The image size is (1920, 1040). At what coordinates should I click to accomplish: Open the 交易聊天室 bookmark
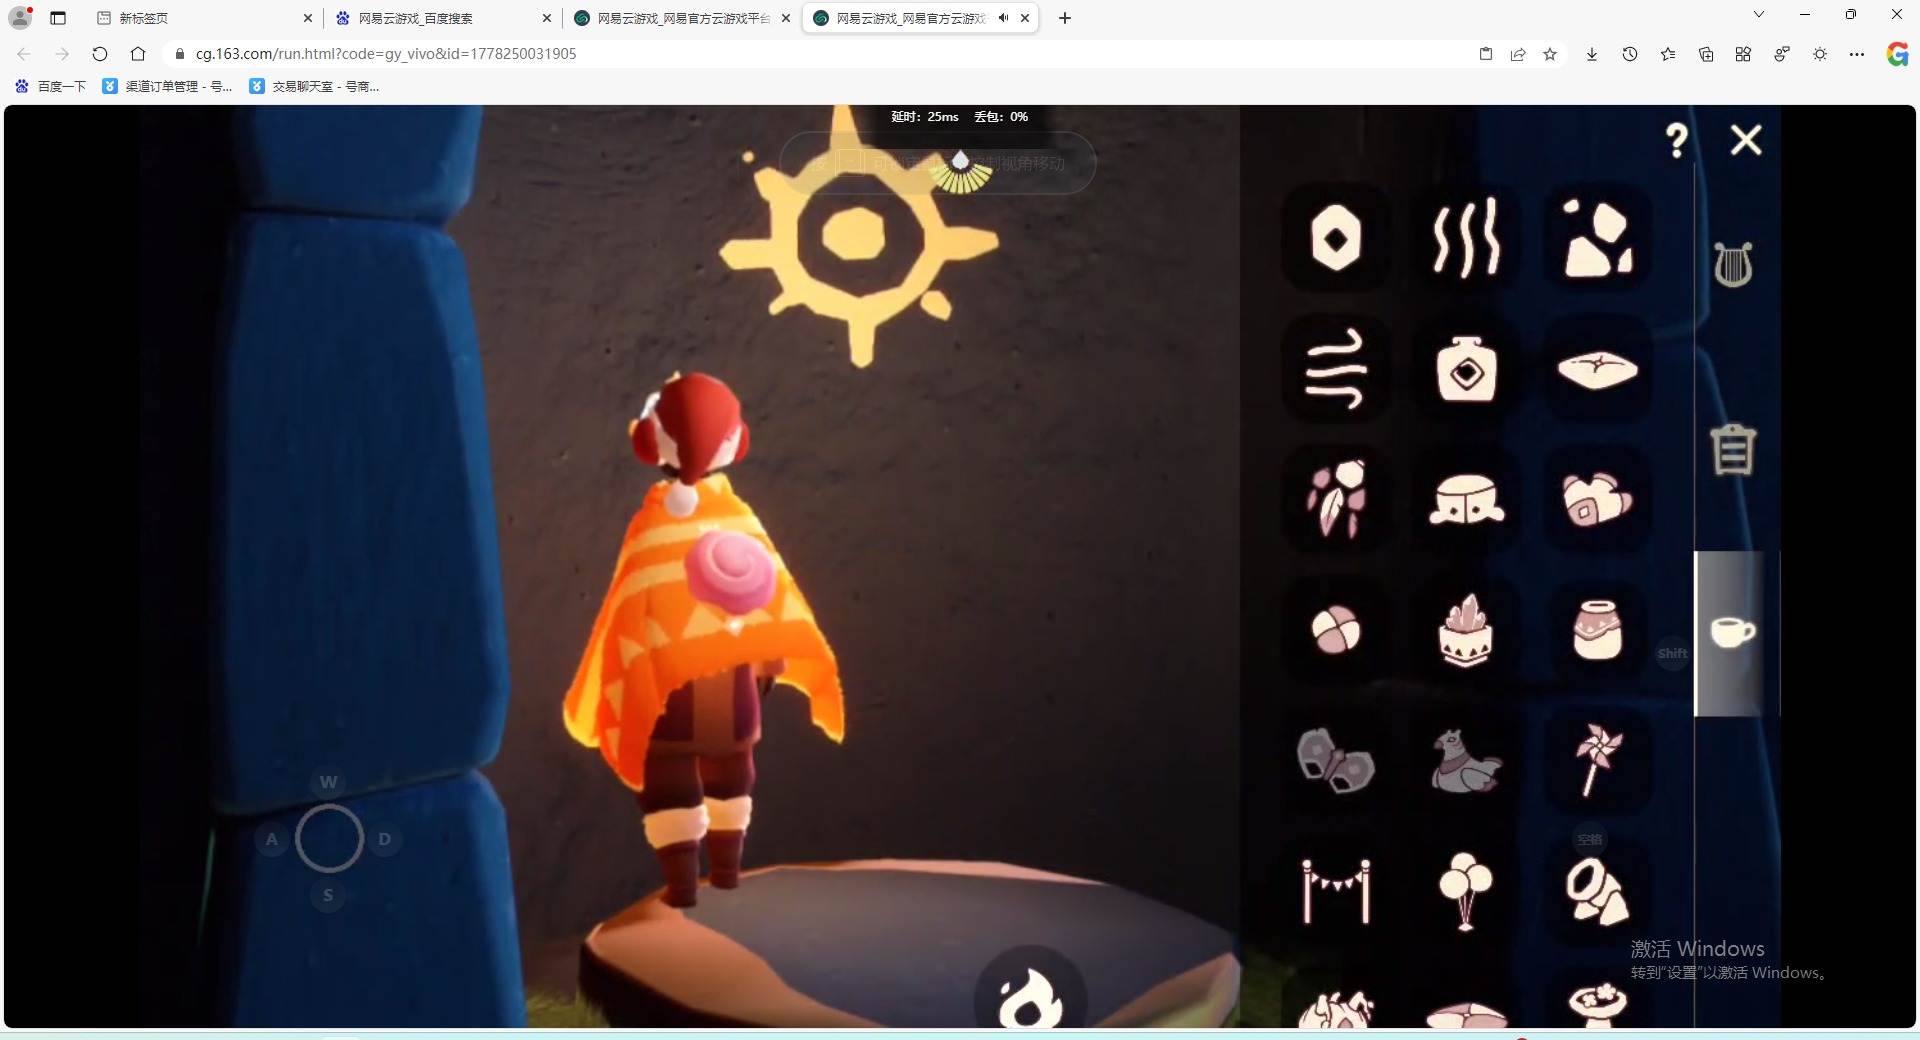(315, 86)
